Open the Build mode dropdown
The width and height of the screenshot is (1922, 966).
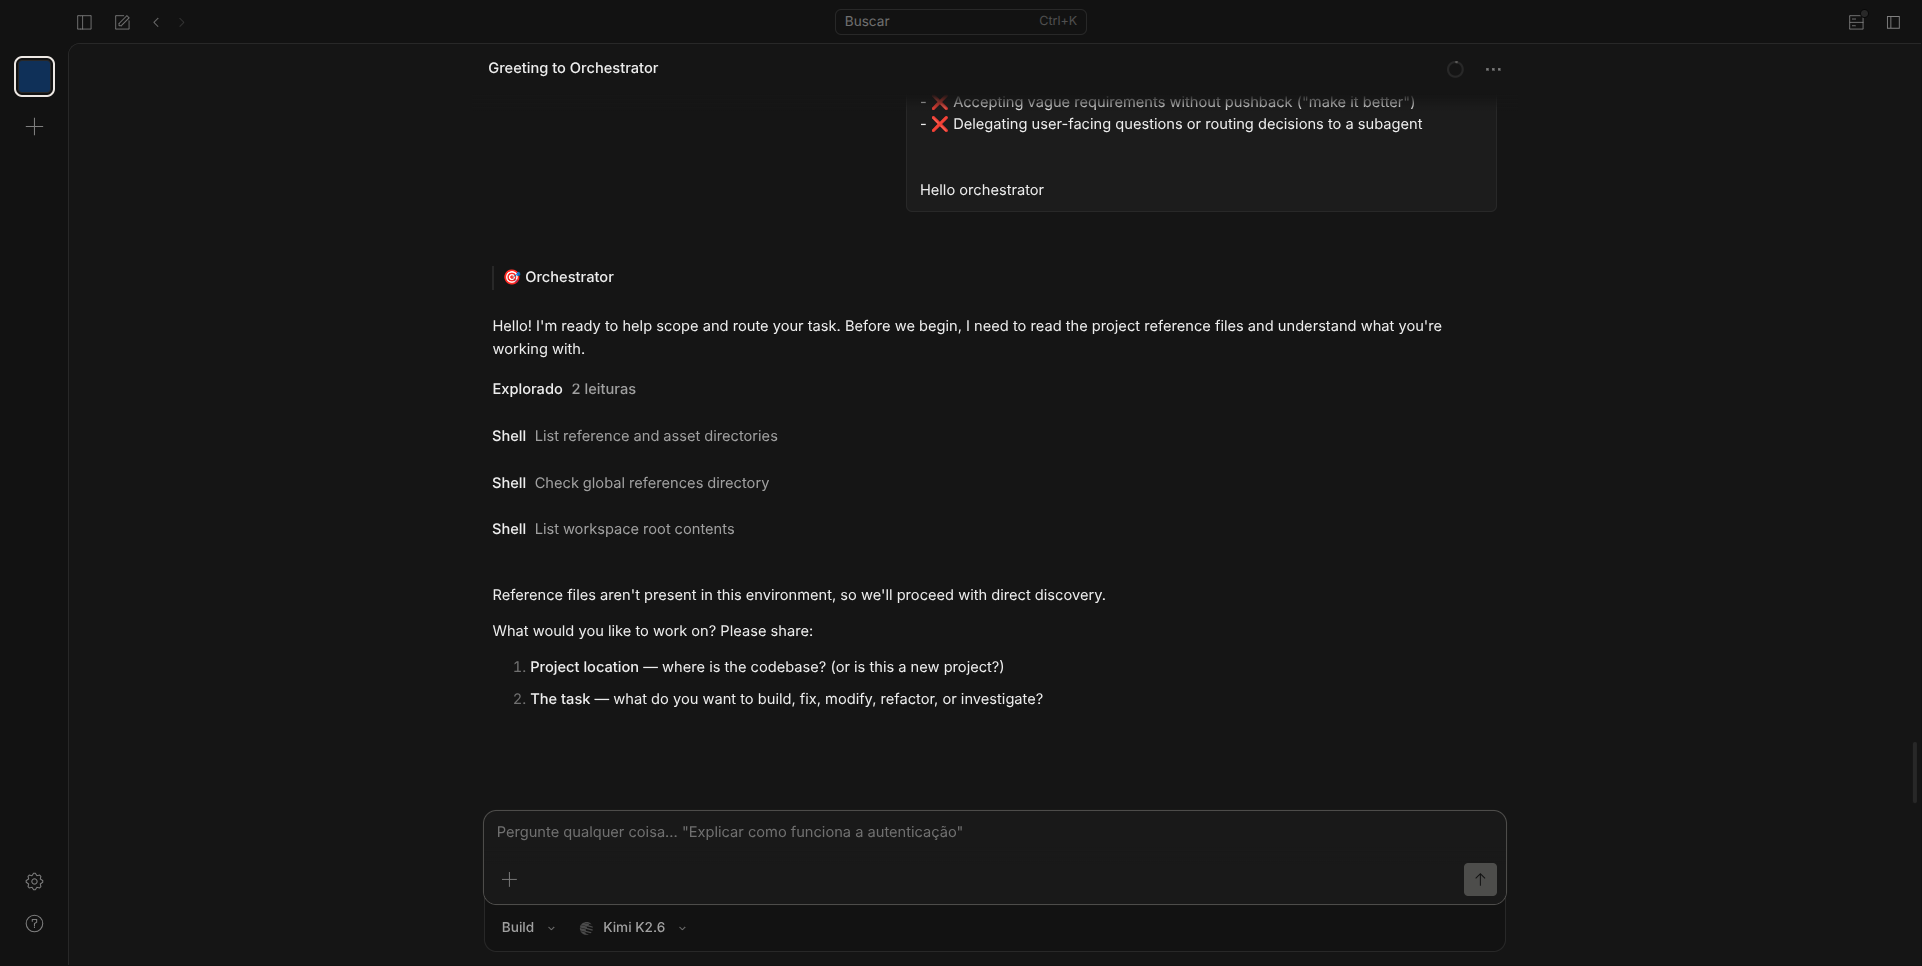528,928
